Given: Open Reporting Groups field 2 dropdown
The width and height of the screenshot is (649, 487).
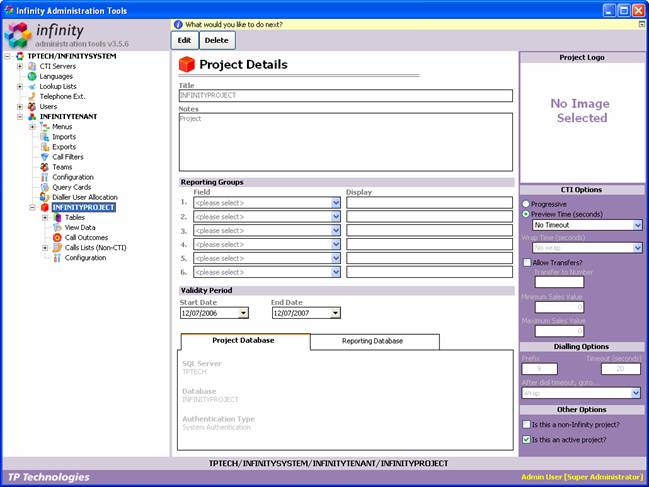Looking at the screenshot, I should 336,216.
